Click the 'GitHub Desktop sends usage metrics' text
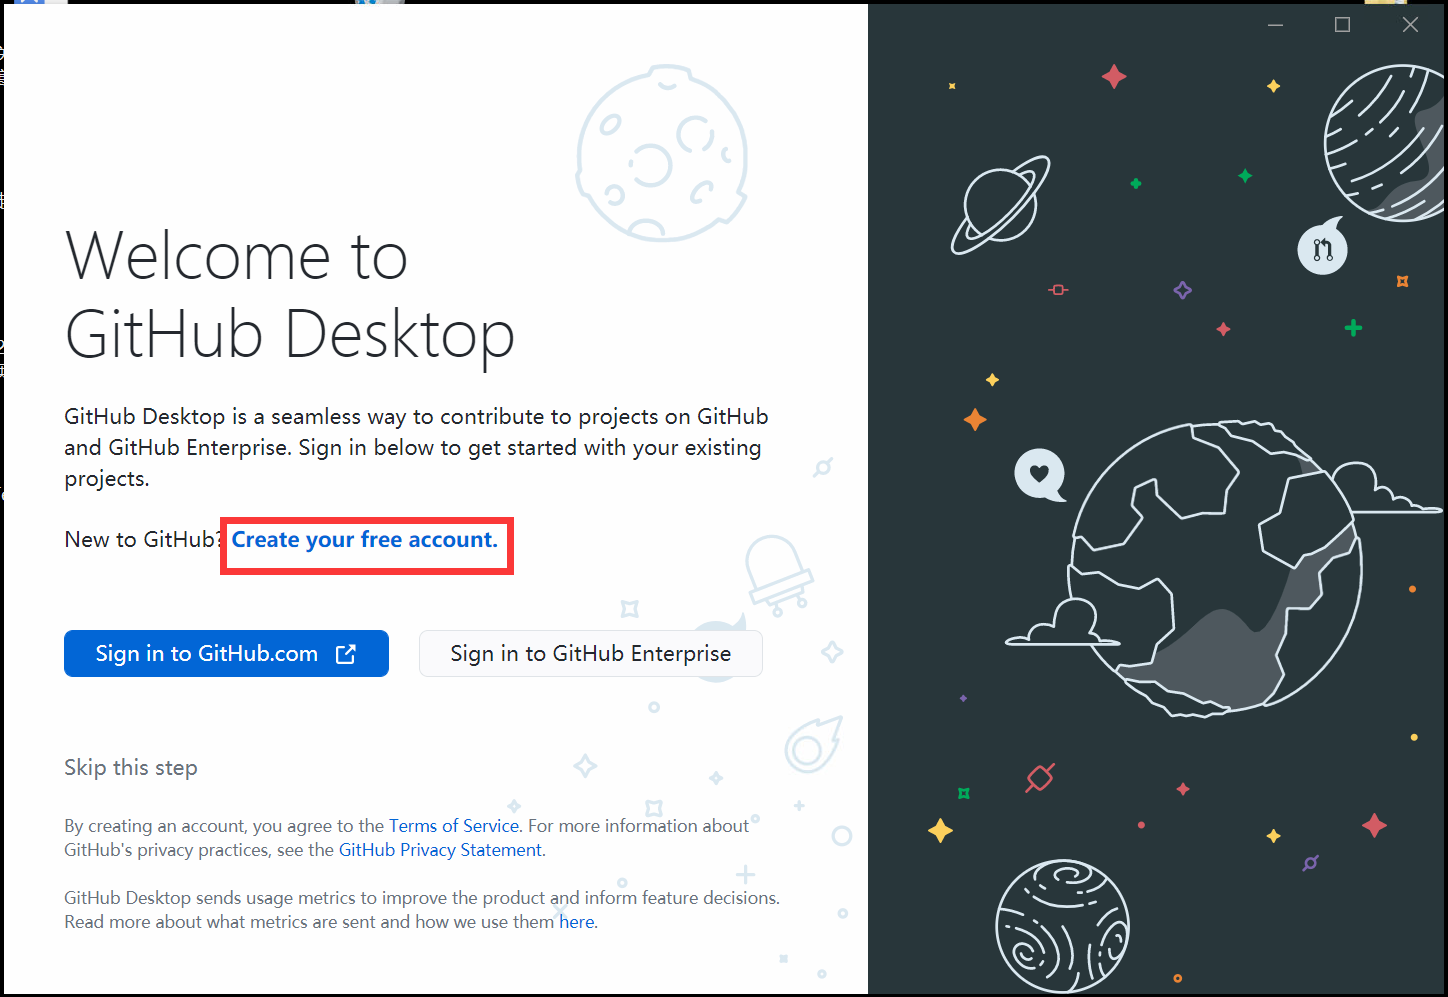The width and height of the screenshot is (1448, 997). pos(422,910)
